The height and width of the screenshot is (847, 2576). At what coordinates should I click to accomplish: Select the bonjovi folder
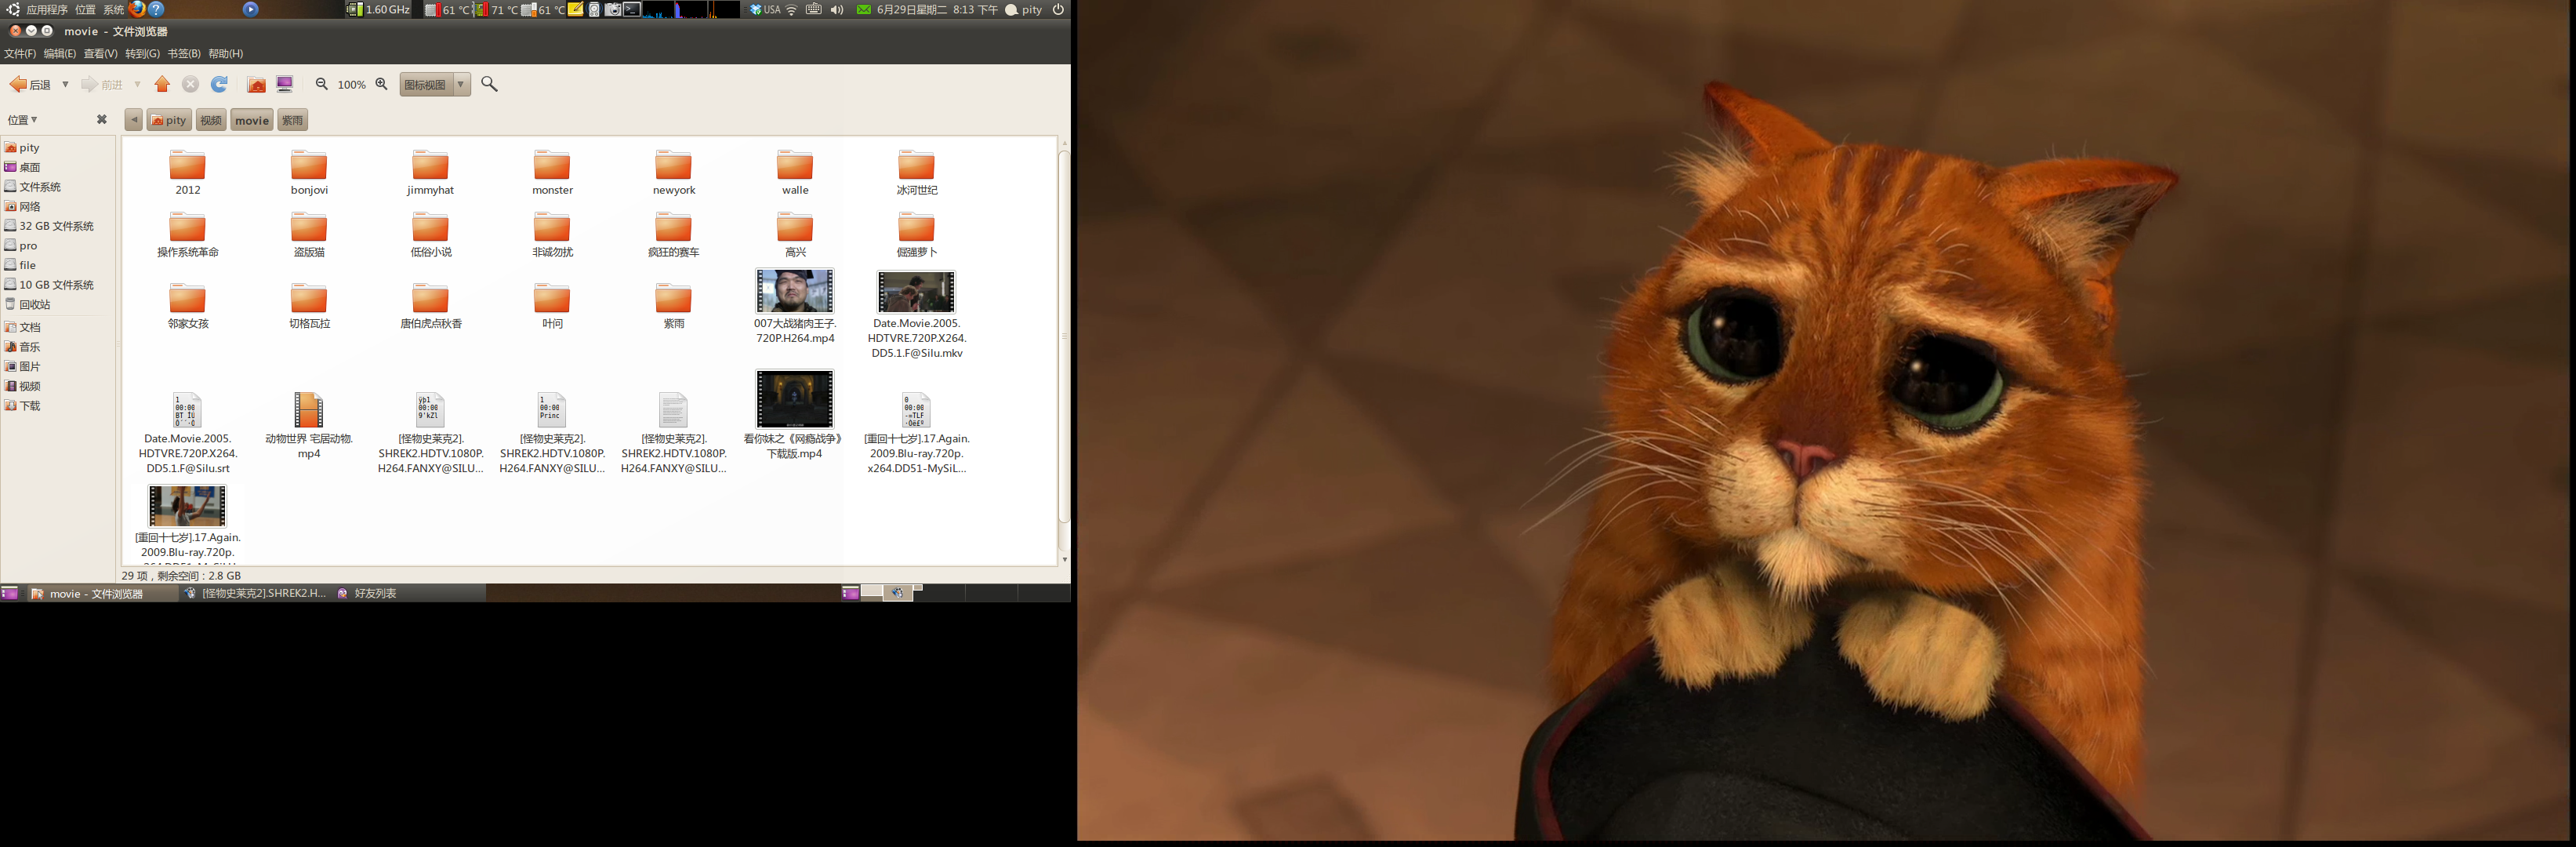click(x=309, y=172)
